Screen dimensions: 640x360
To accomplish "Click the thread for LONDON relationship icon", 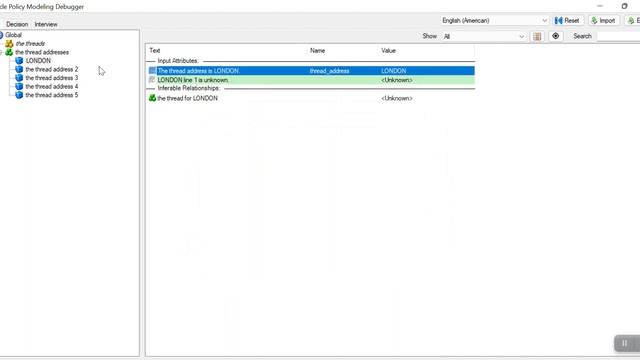I will pos(152,98).
